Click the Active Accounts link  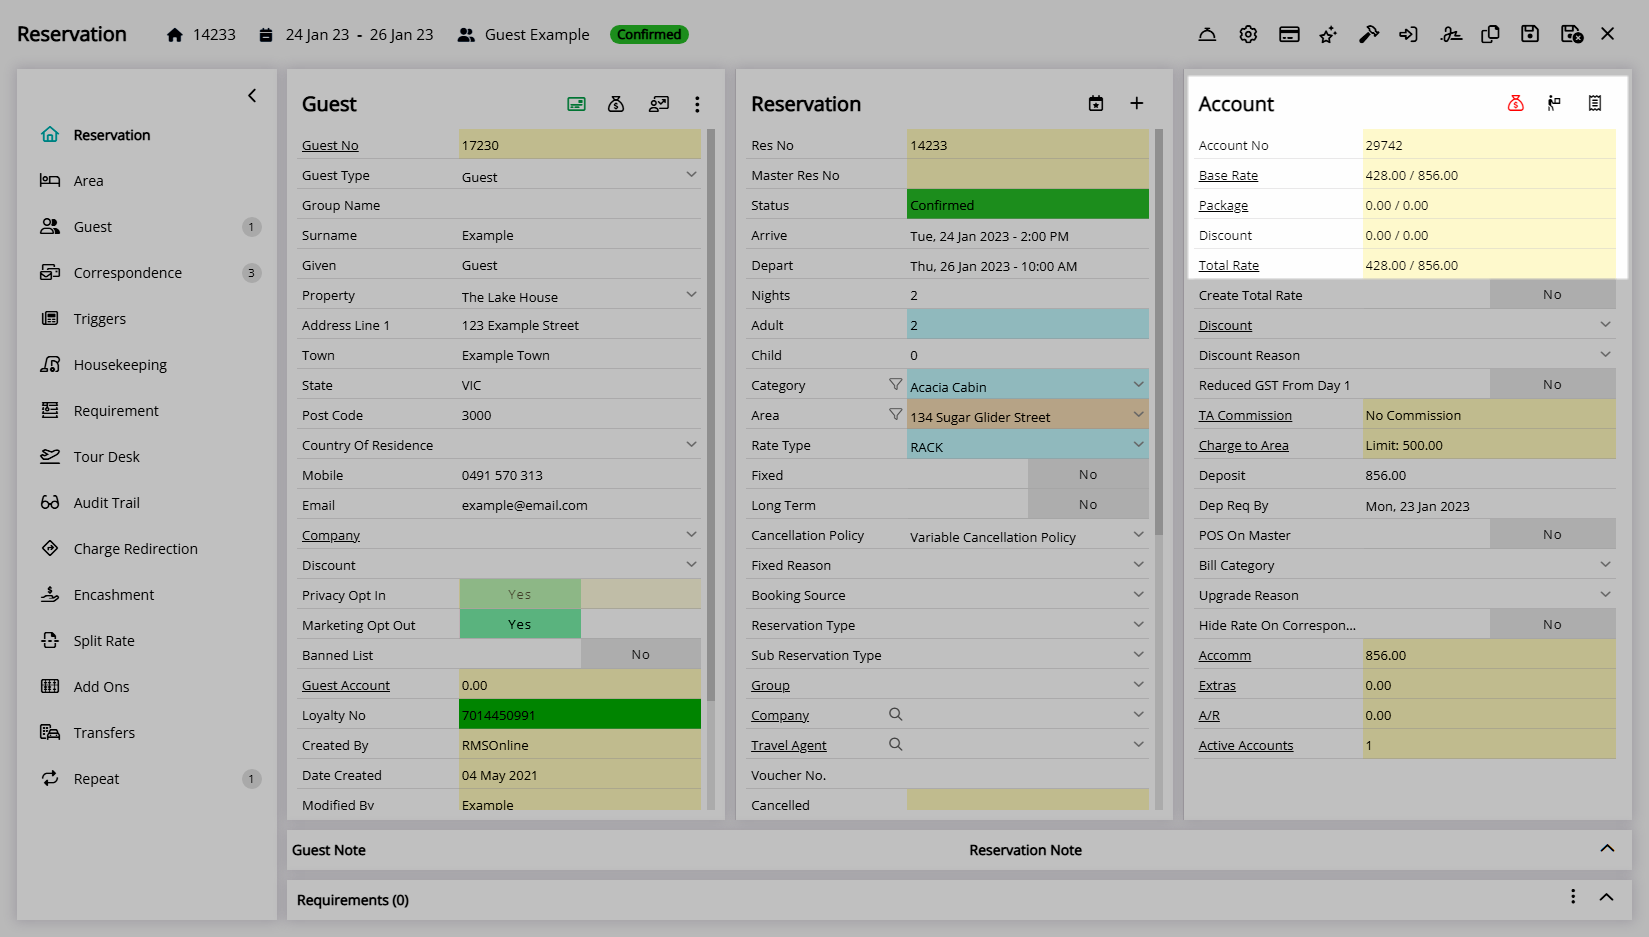(1246, 745)
